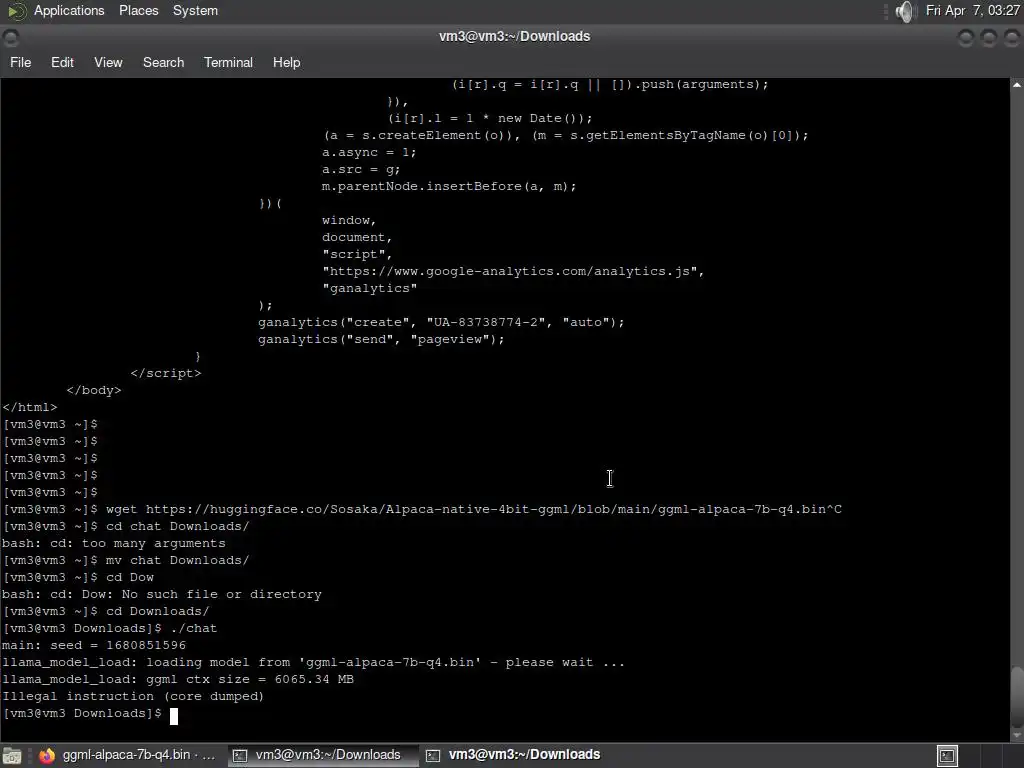Open the Places menu

coord(138,10)
